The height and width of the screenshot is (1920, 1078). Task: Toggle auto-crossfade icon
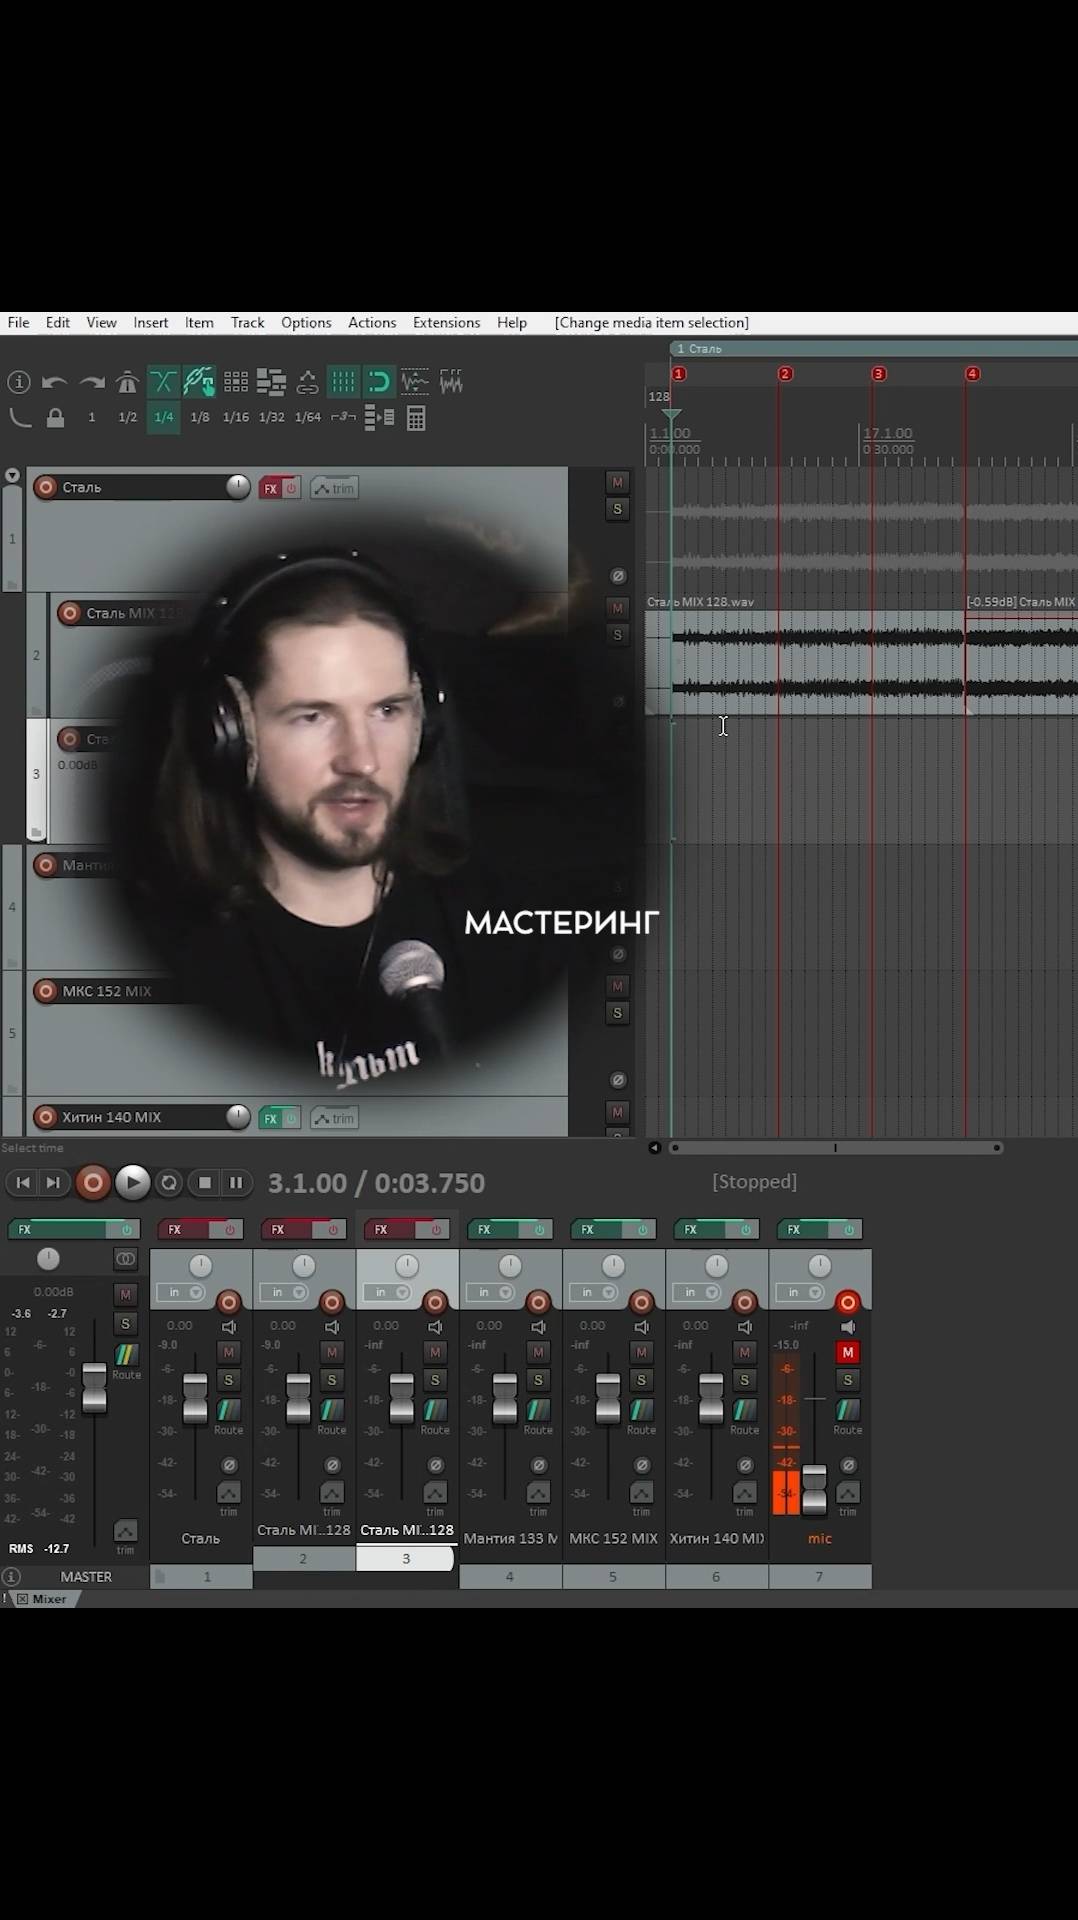click(163, 382)
